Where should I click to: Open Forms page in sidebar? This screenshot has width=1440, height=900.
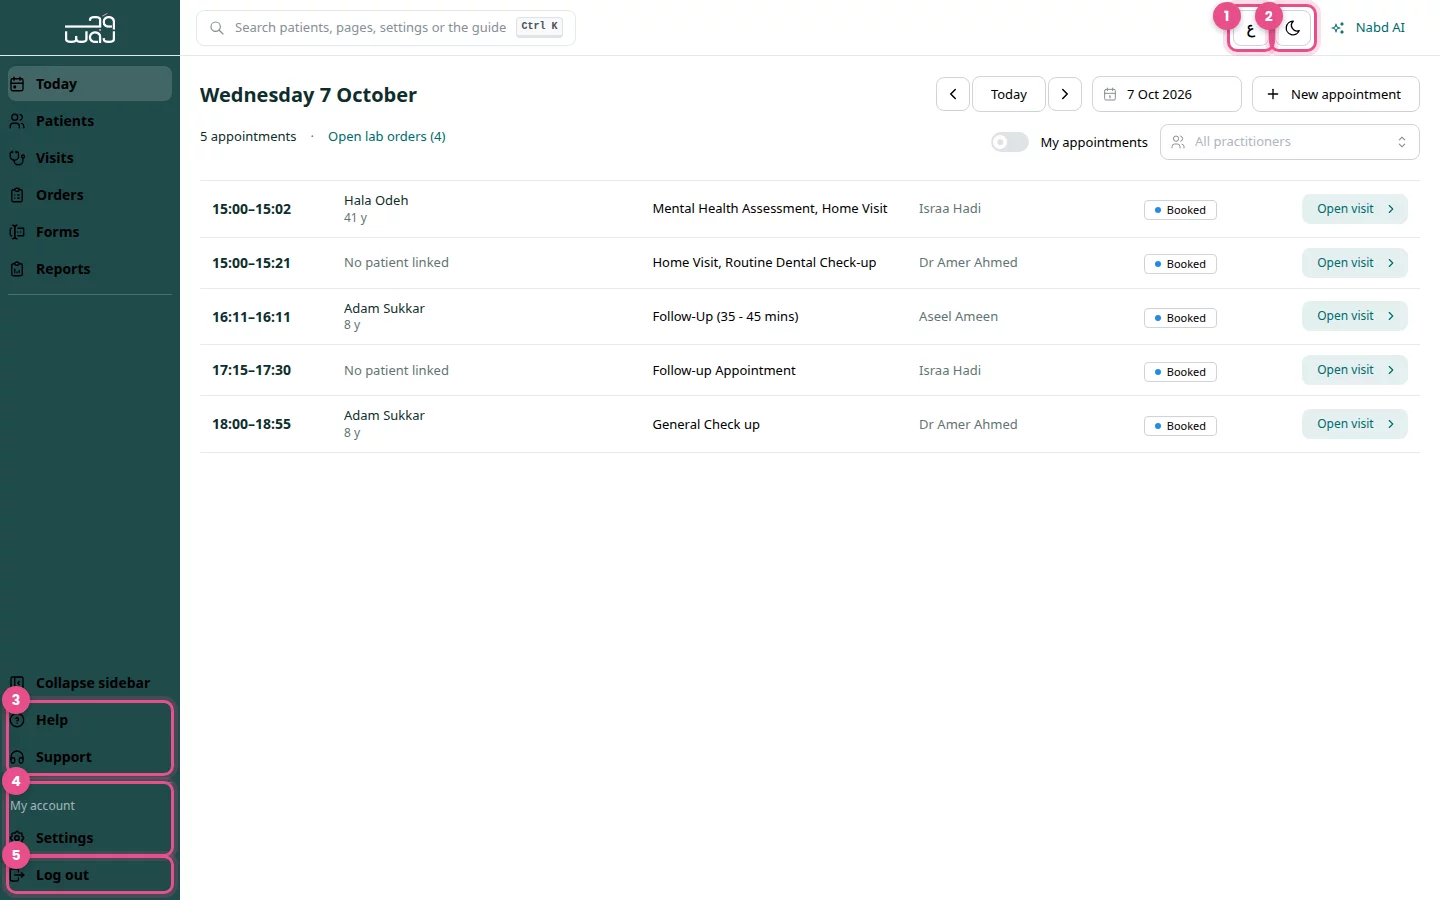click(90, 232)
